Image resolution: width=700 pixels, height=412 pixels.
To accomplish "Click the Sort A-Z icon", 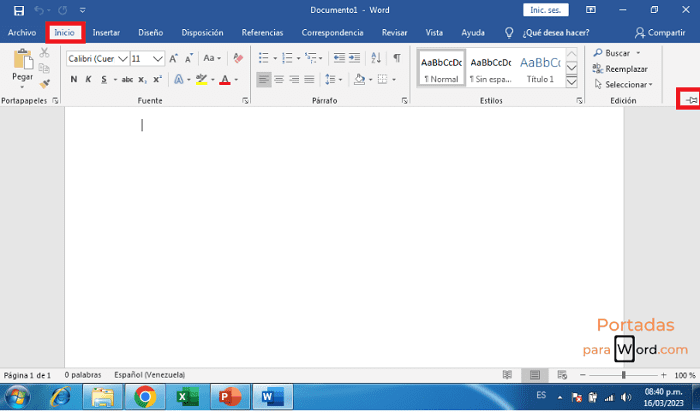I will [375, 58].
